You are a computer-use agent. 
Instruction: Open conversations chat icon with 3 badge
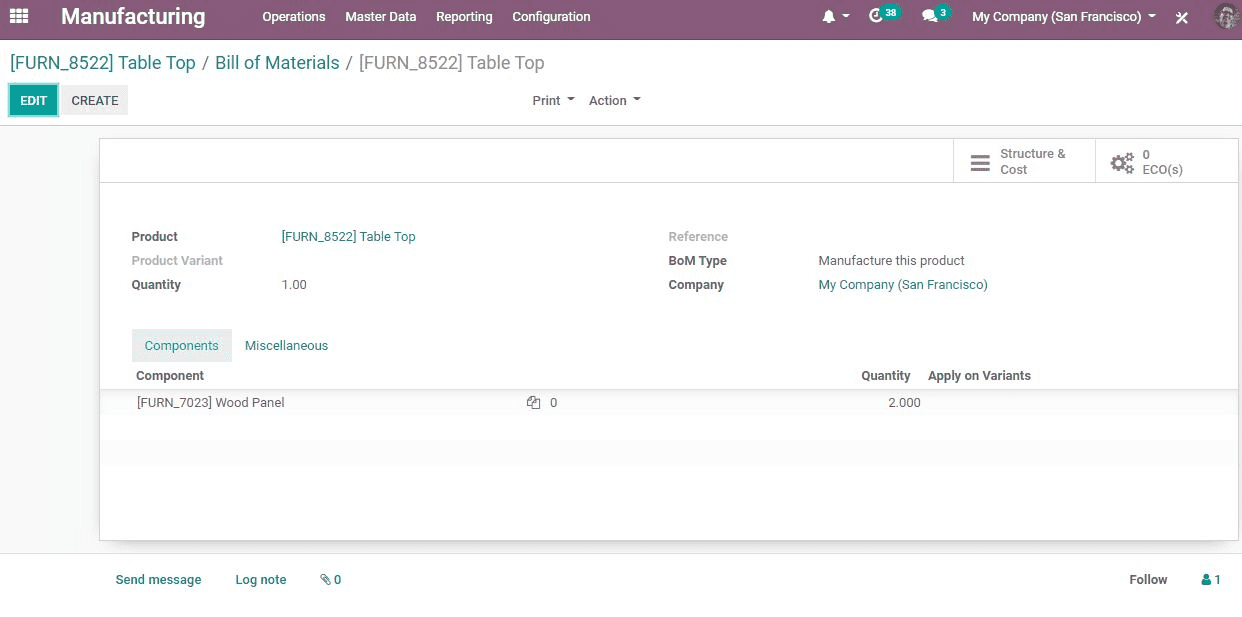coord(929,16)
